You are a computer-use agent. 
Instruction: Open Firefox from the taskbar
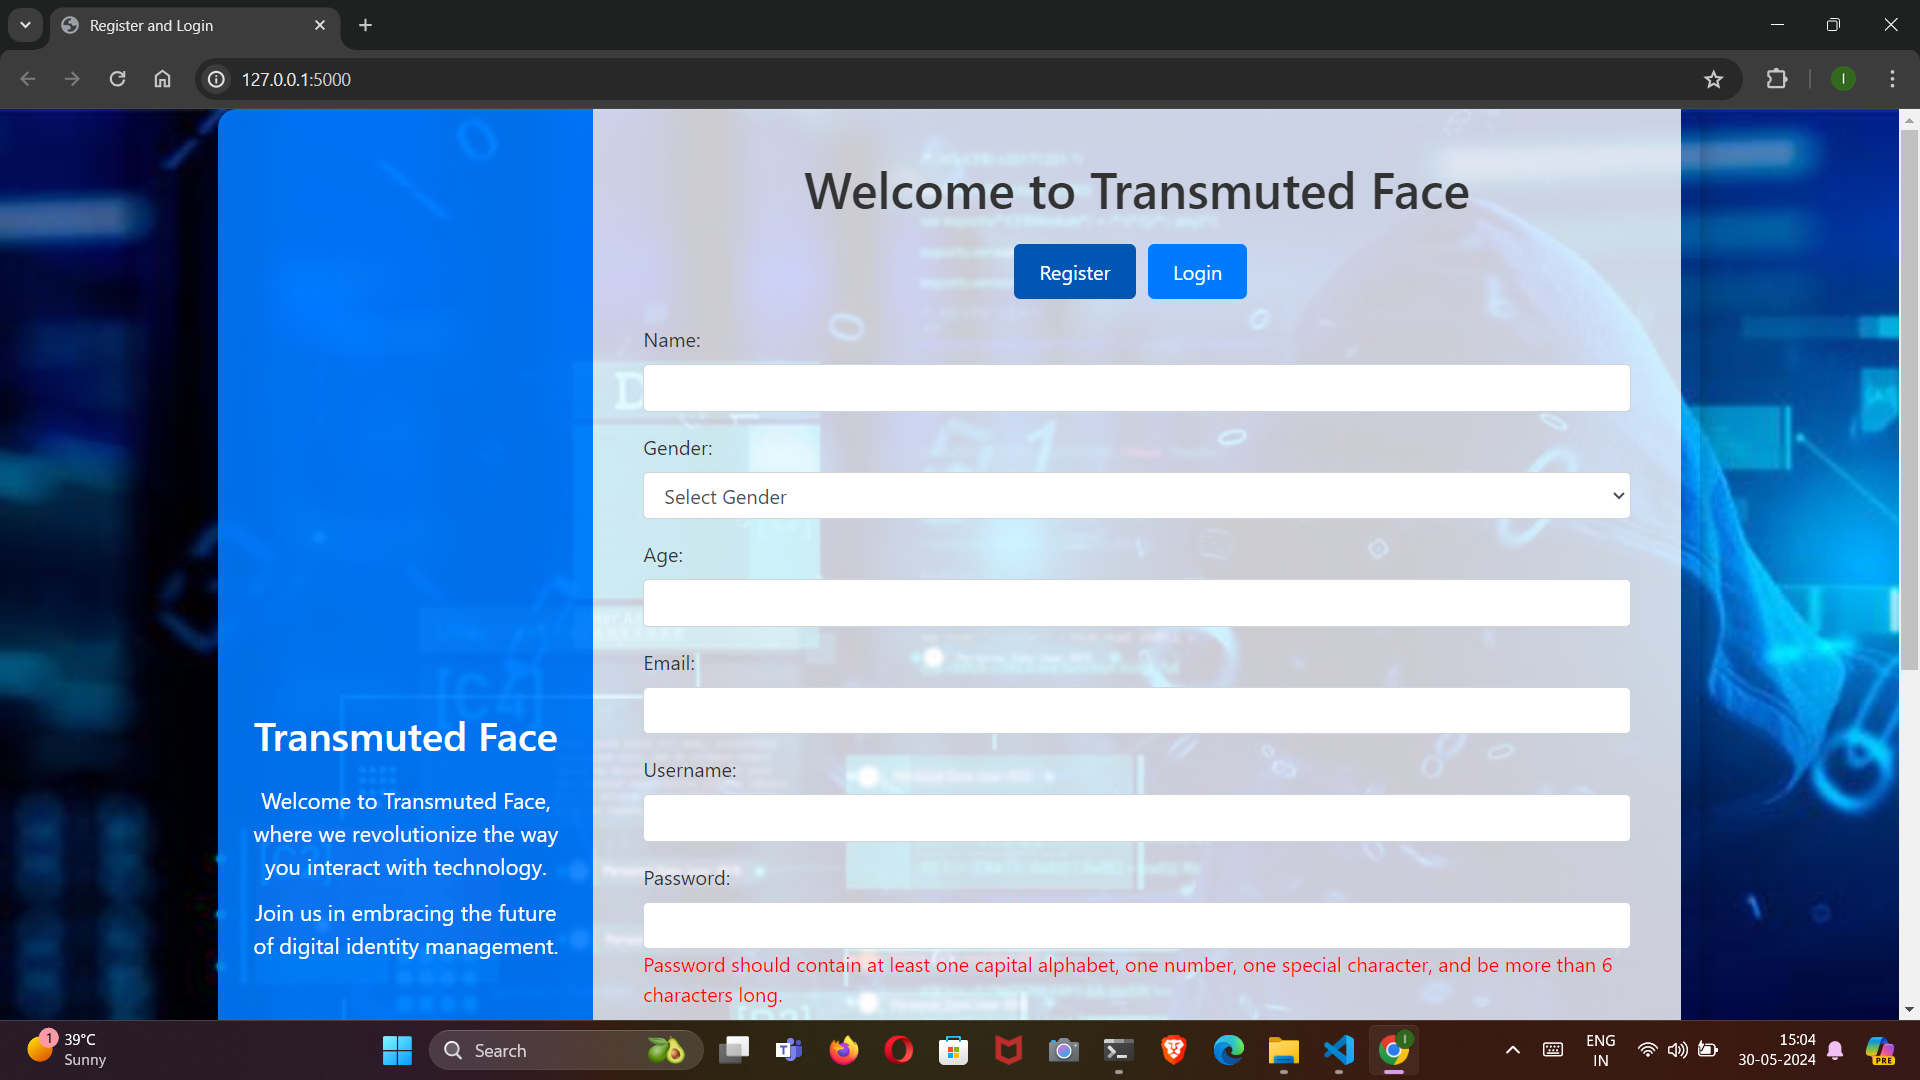click(x=843, y=1050)
